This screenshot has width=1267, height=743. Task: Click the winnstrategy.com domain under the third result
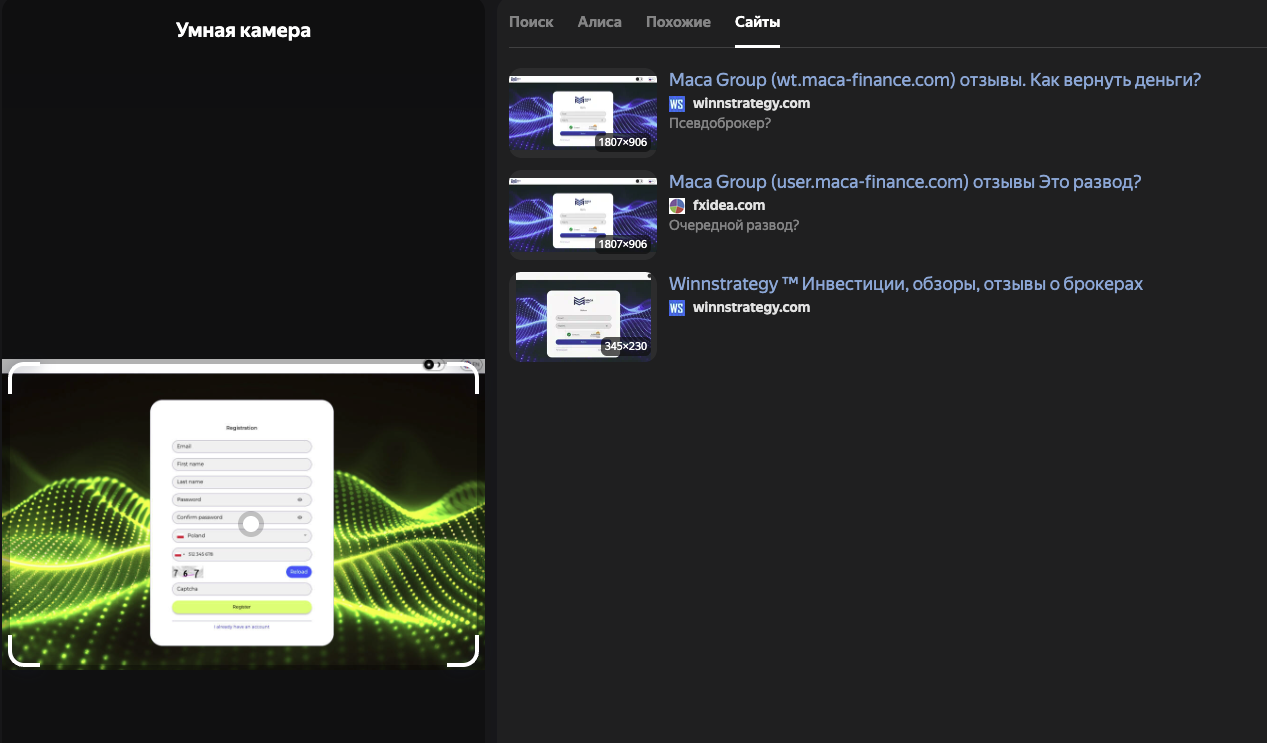coord(751,307)
